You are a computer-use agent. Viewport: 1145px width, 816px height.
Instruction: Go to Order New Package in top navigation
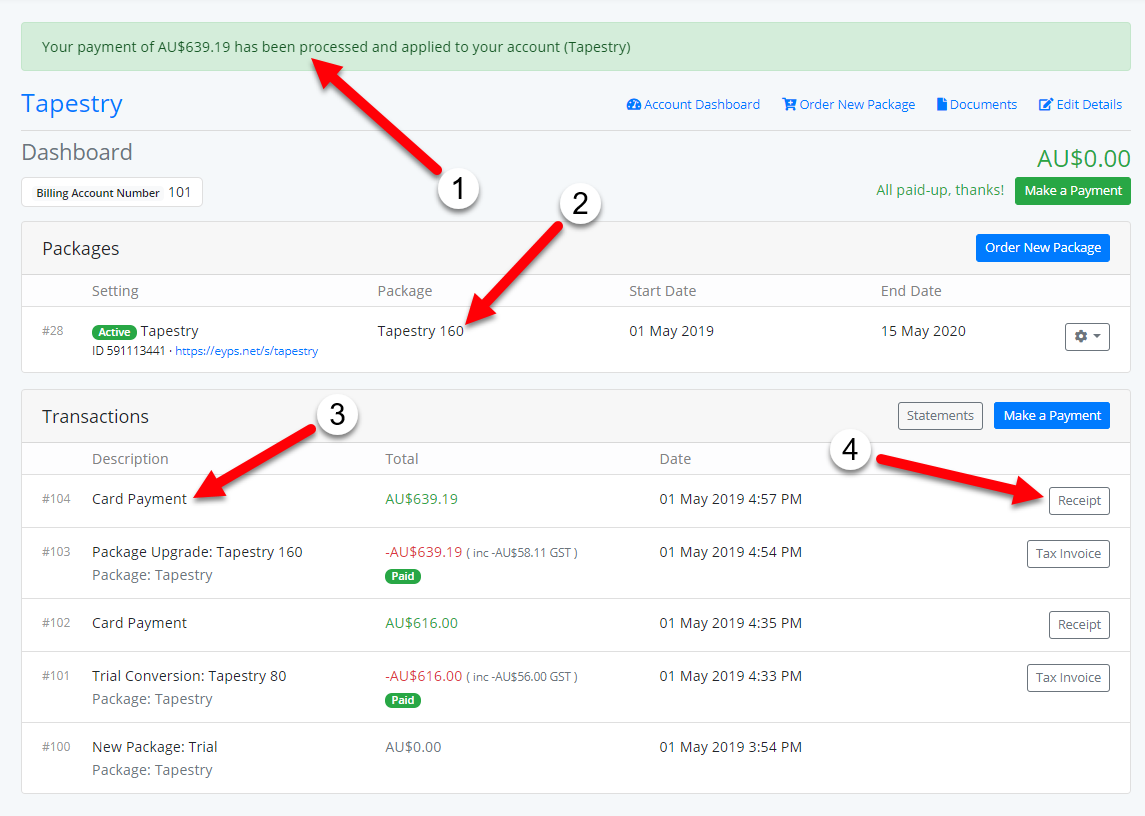tap(849, 104)
